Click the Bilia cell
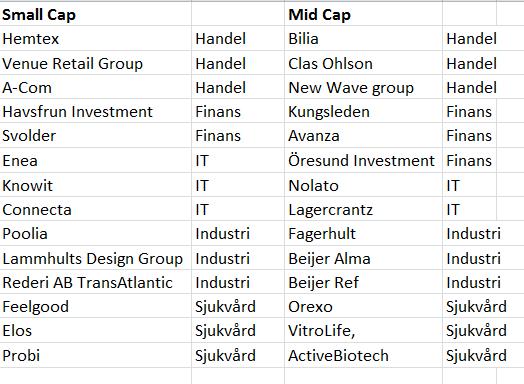This screenshot has width=524, height=384. (364, 38)
